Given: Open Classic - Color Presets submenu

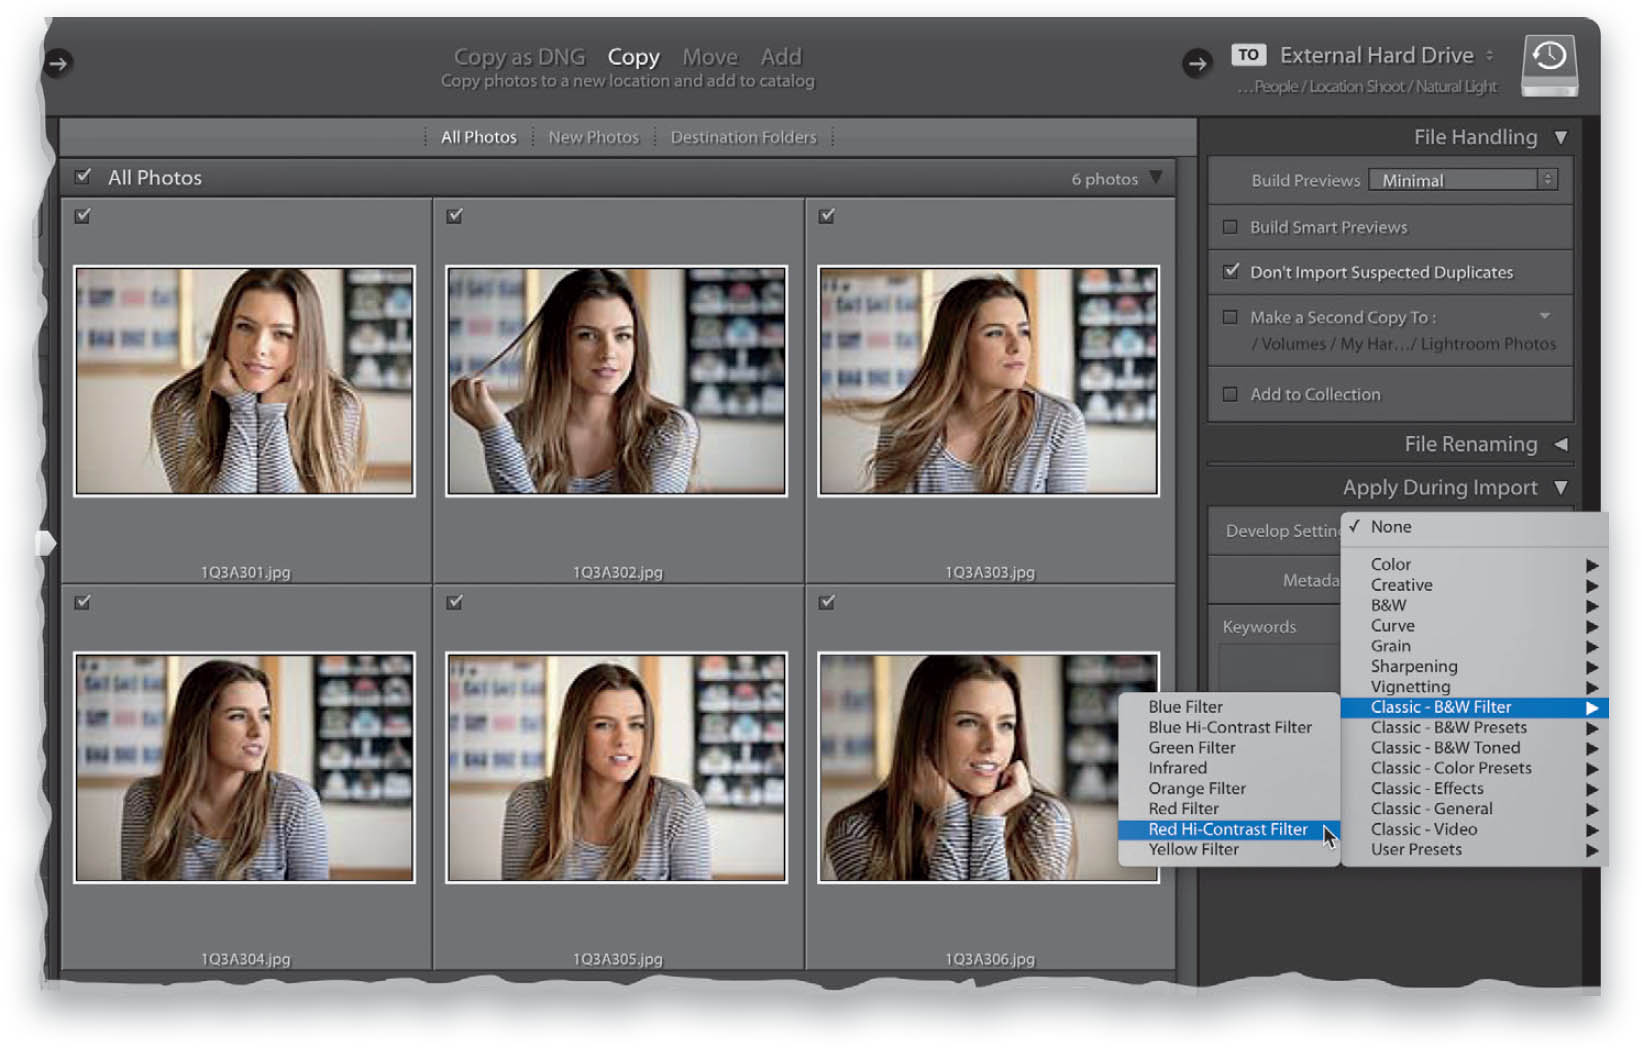Looking at the screenshot, I should [x=1474, y=768].
